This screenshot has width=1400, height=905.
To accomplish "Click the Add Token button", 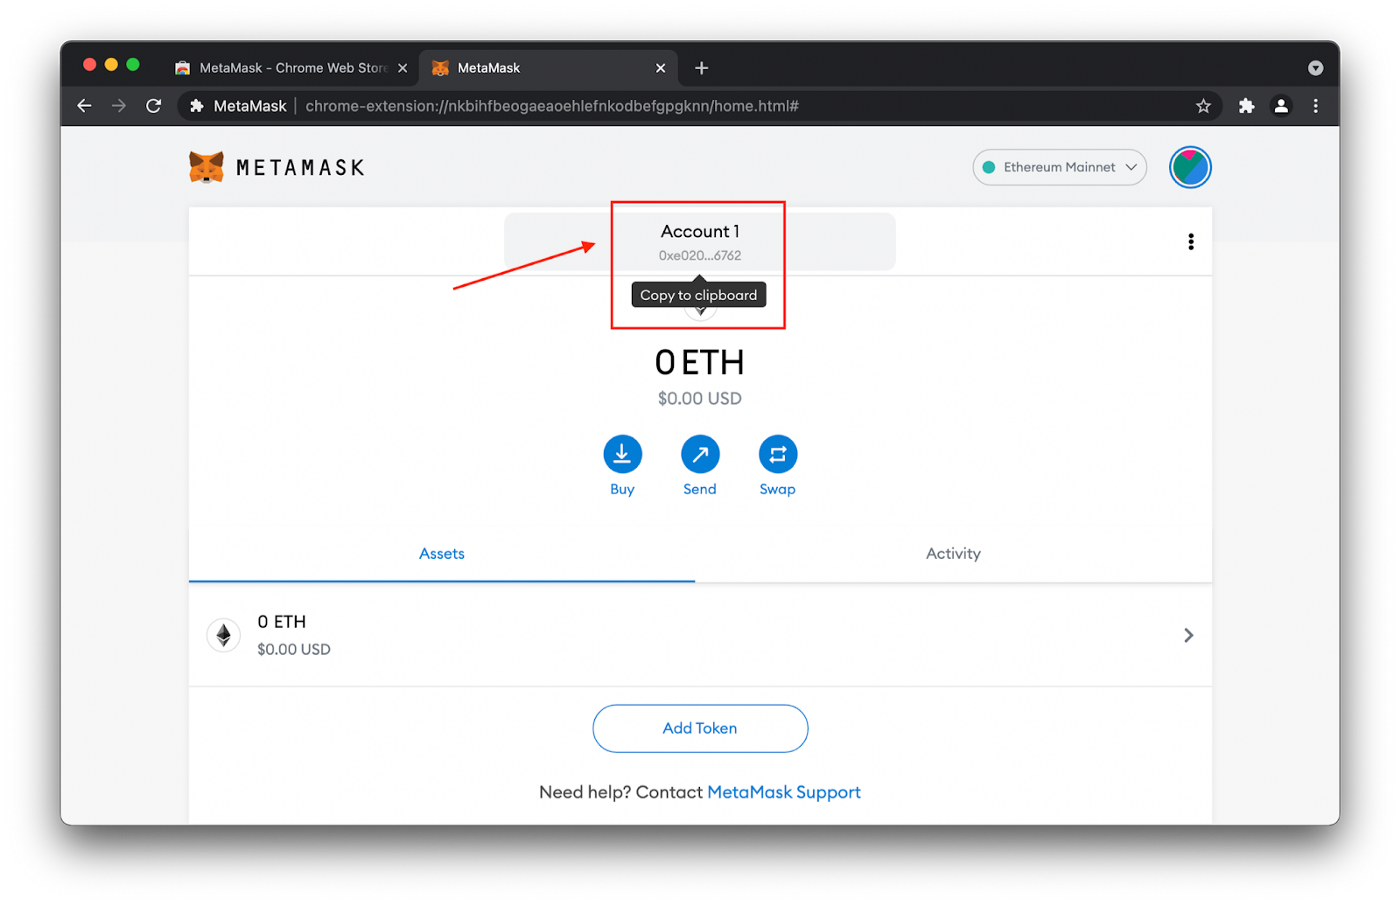I will click(700, 728).
